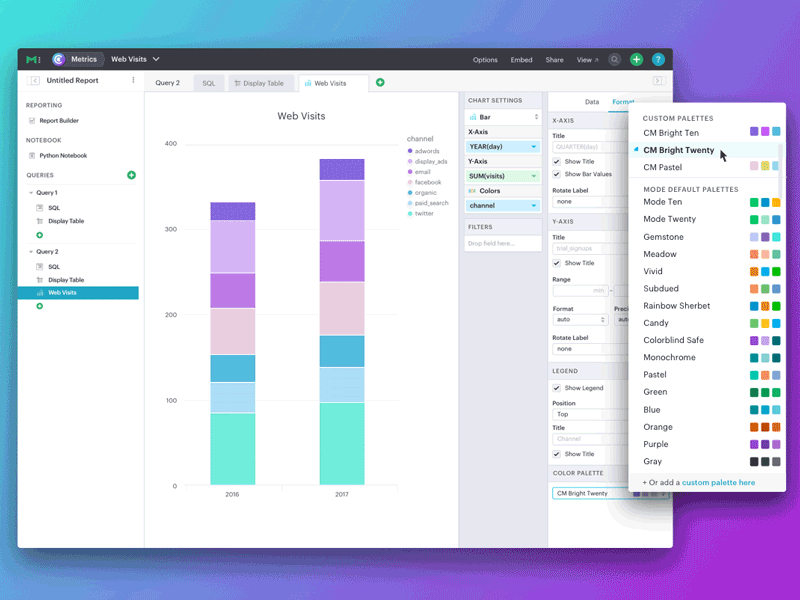Switch to Query 2 tab

pos(168,83)
